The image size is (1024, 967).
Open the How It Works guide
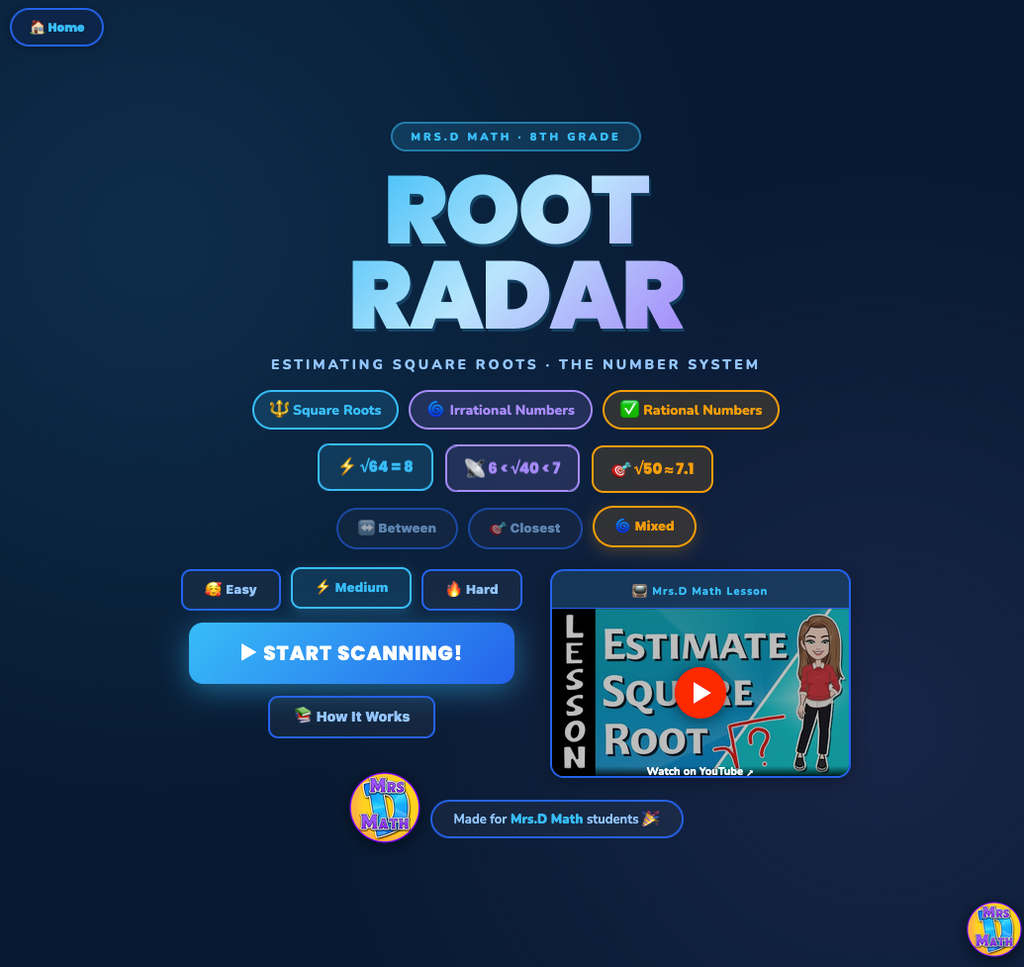(351, 717)
